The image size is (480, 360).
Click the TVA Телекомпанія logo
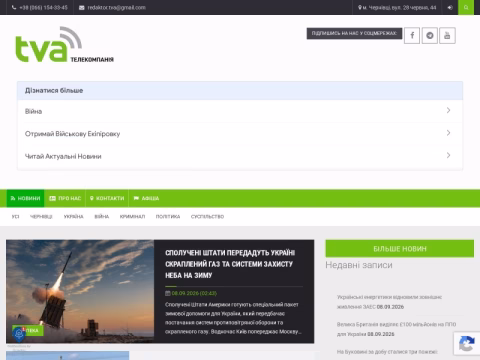point(64,45)
